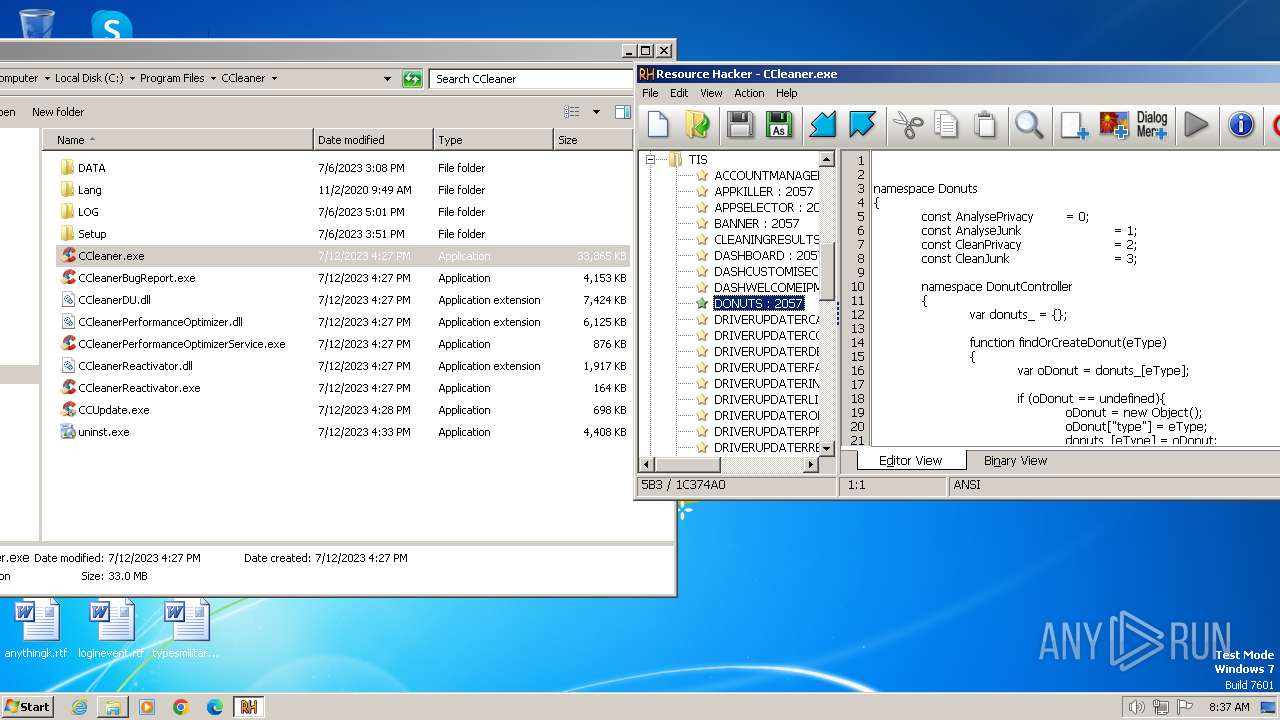Click the Compile script play icon
The image size is (1280, 720).
pyautogui.click(x=1196, y=124)
